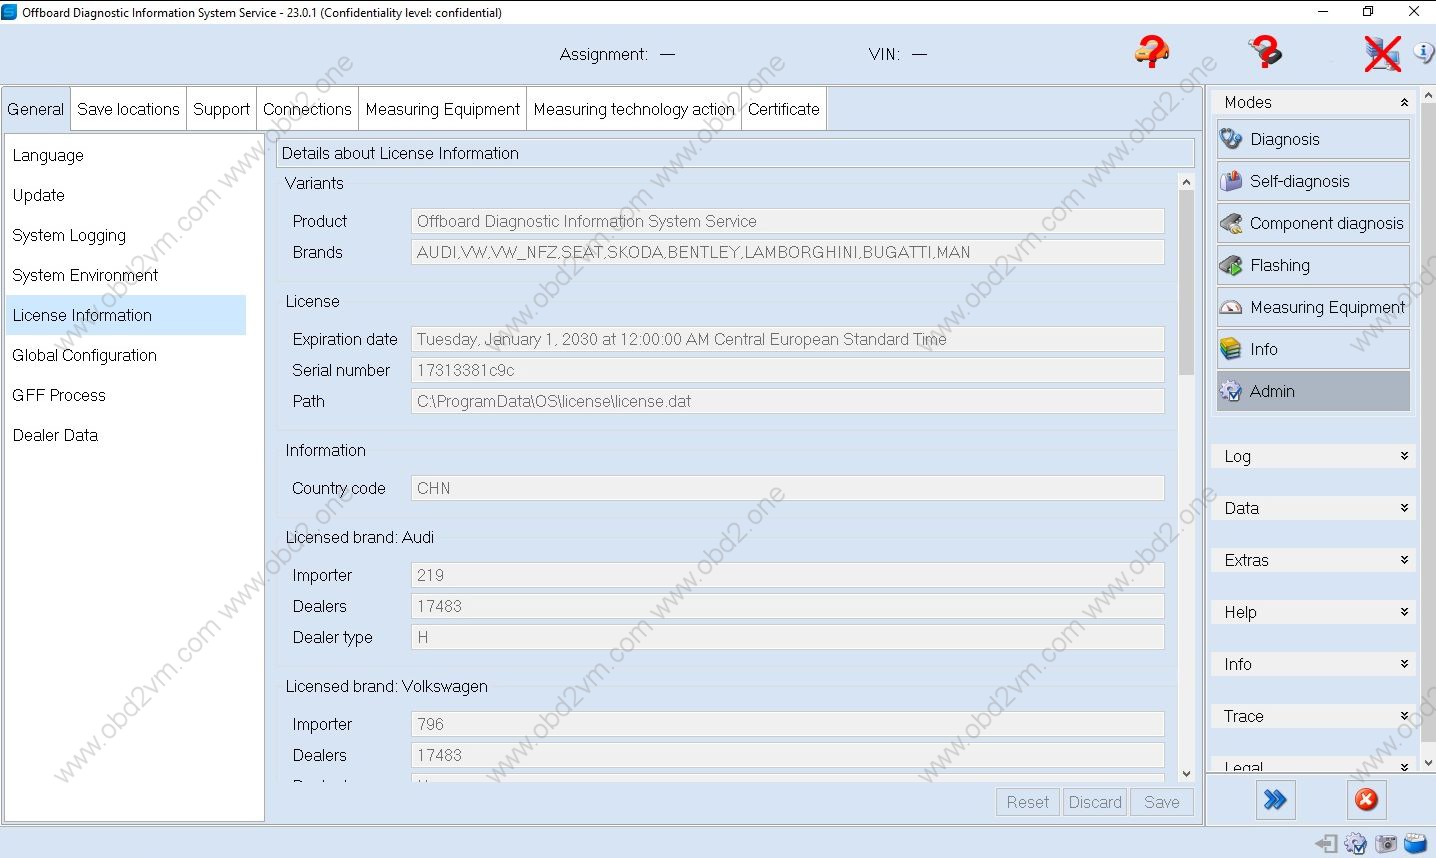Click the unknown vehicle status icon
The width and height of the screenshot is (1436, 858).
tap(1151, 52)
